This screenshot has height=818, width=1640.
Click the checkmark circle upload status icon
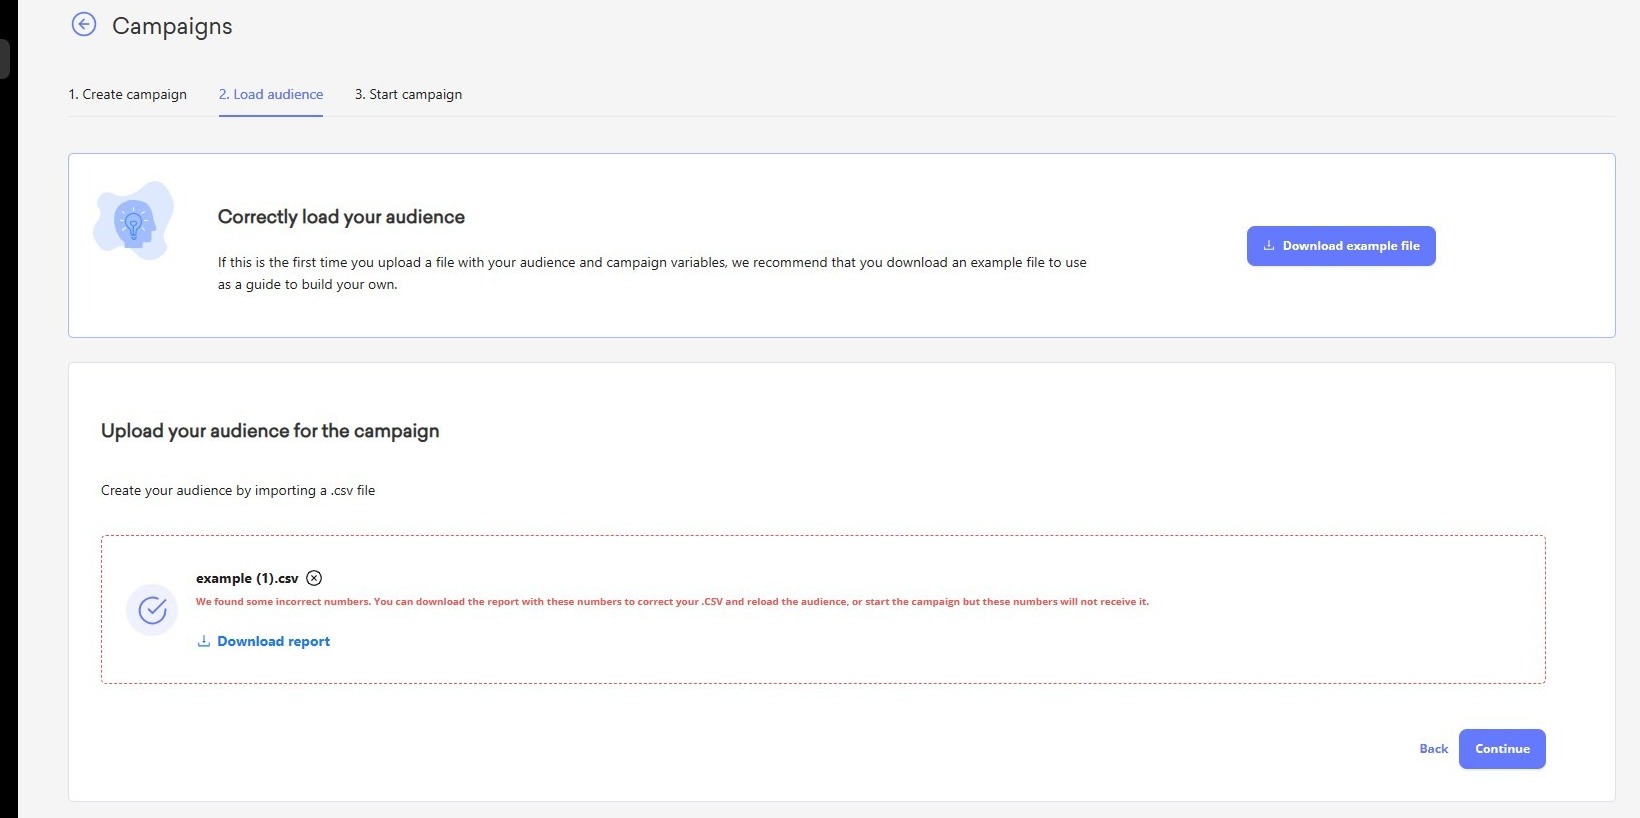152,609
